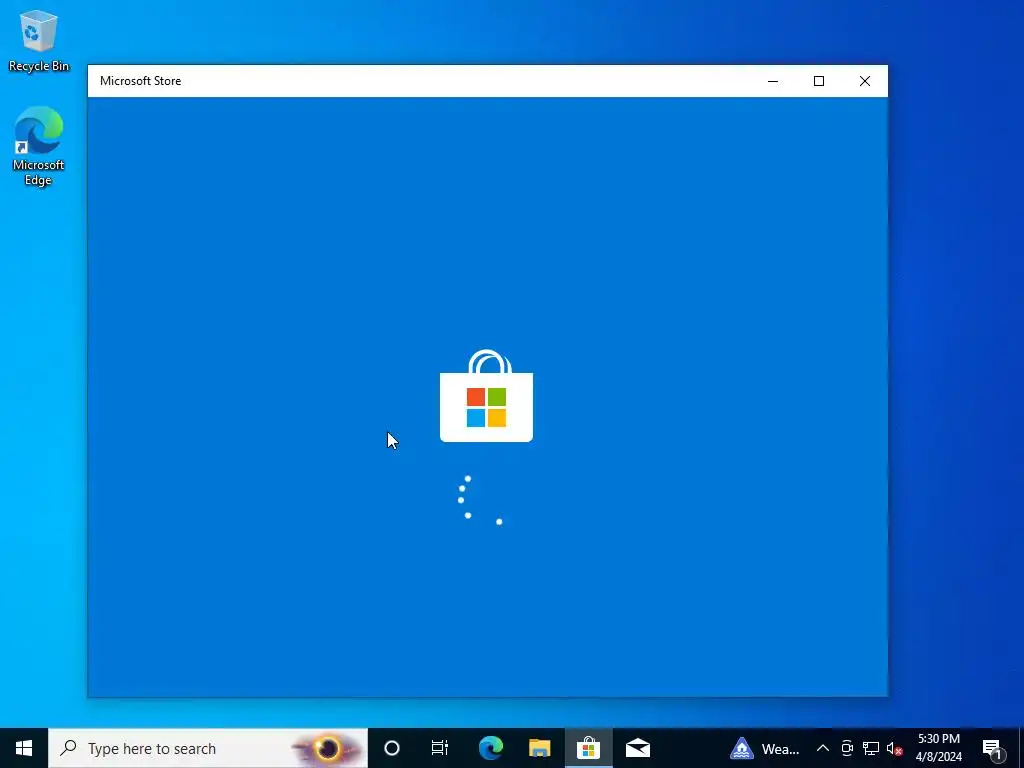Screen dimensions: 1024x768
Task: Open the Action Center notifications icon
Action: 991,748
